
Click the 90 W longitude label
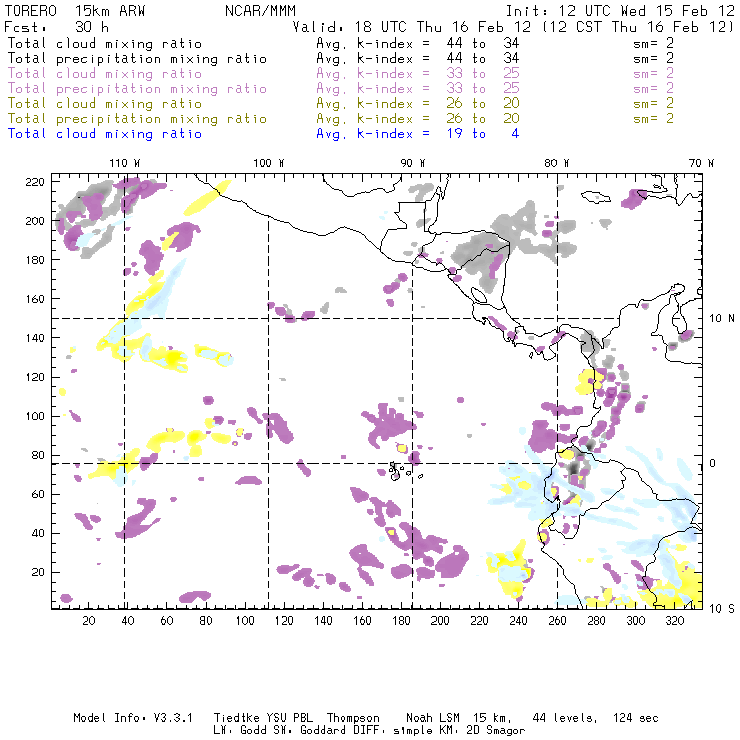(x=413, y=162)
